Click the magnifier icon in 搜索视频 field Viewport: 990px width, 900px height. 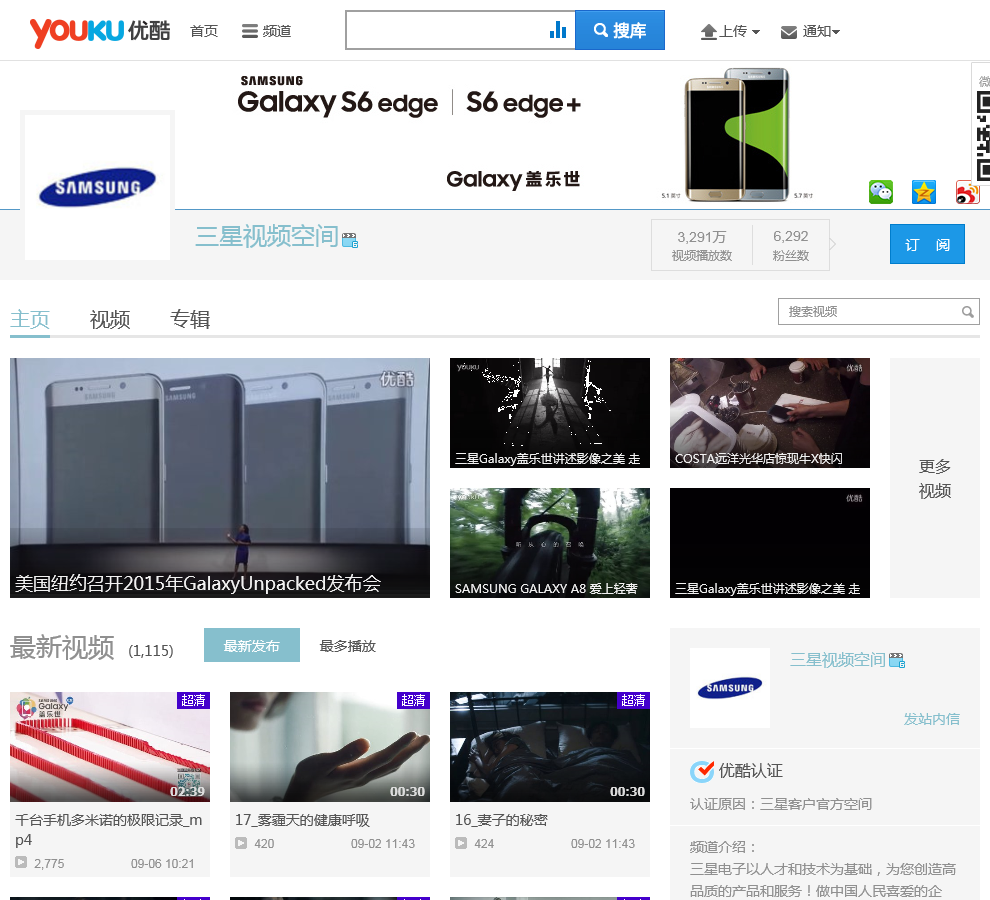point(967,311)
